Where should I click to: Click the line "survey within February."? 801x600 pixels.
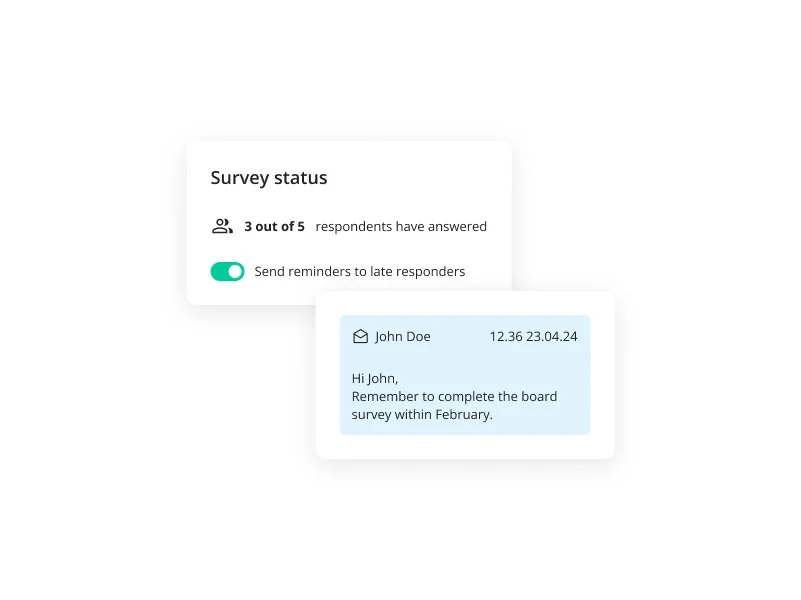(422, 414)
